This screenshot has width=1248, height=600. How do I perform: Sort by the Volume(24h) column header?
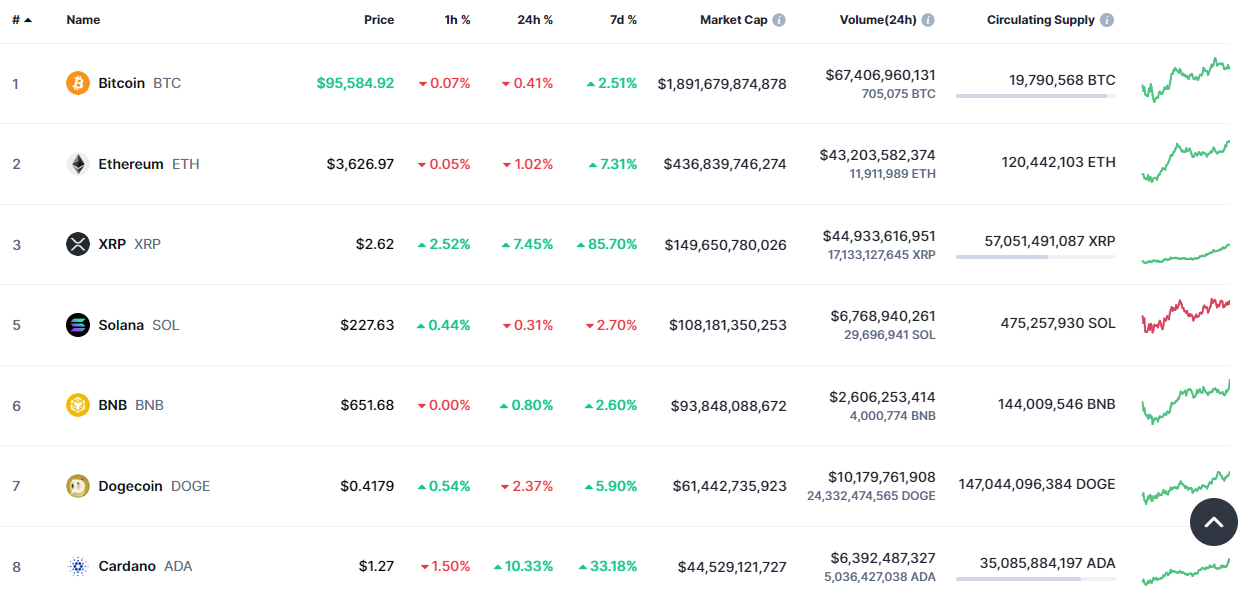click(x=878, y=20)
